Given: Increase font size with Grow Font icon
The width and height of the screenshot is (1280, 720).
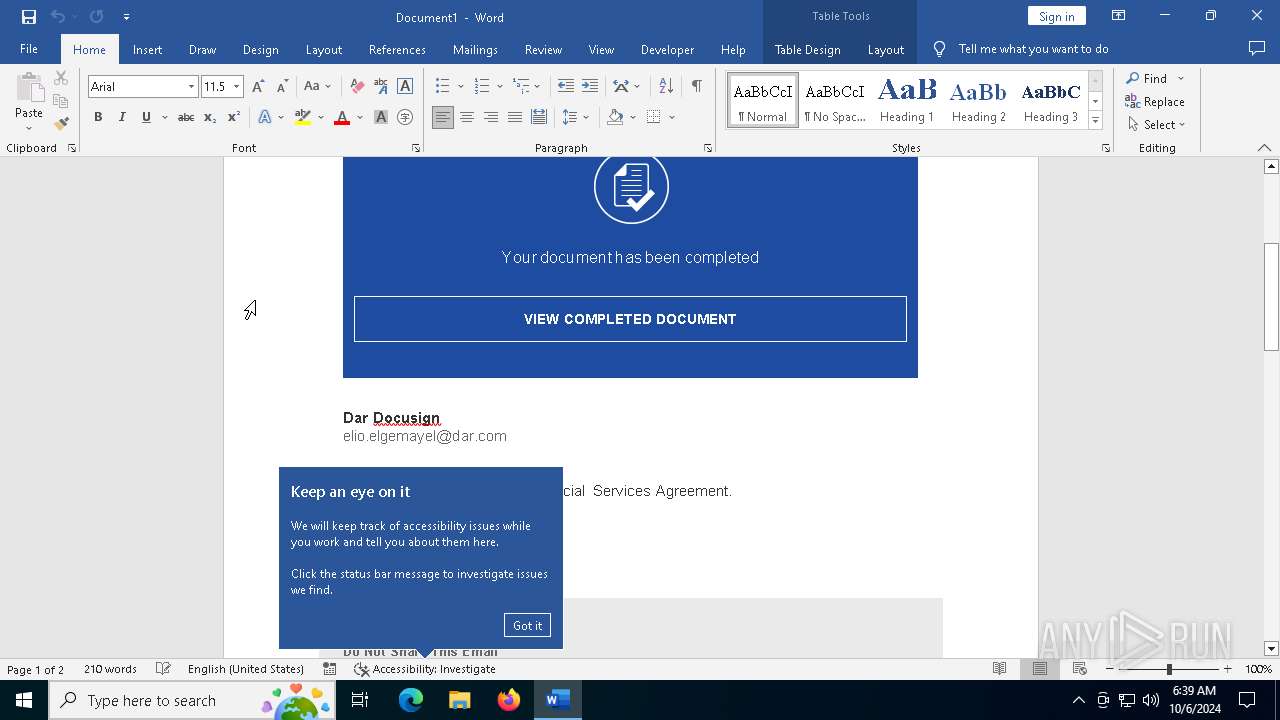Looking at the screenshot, I should 258,87.
